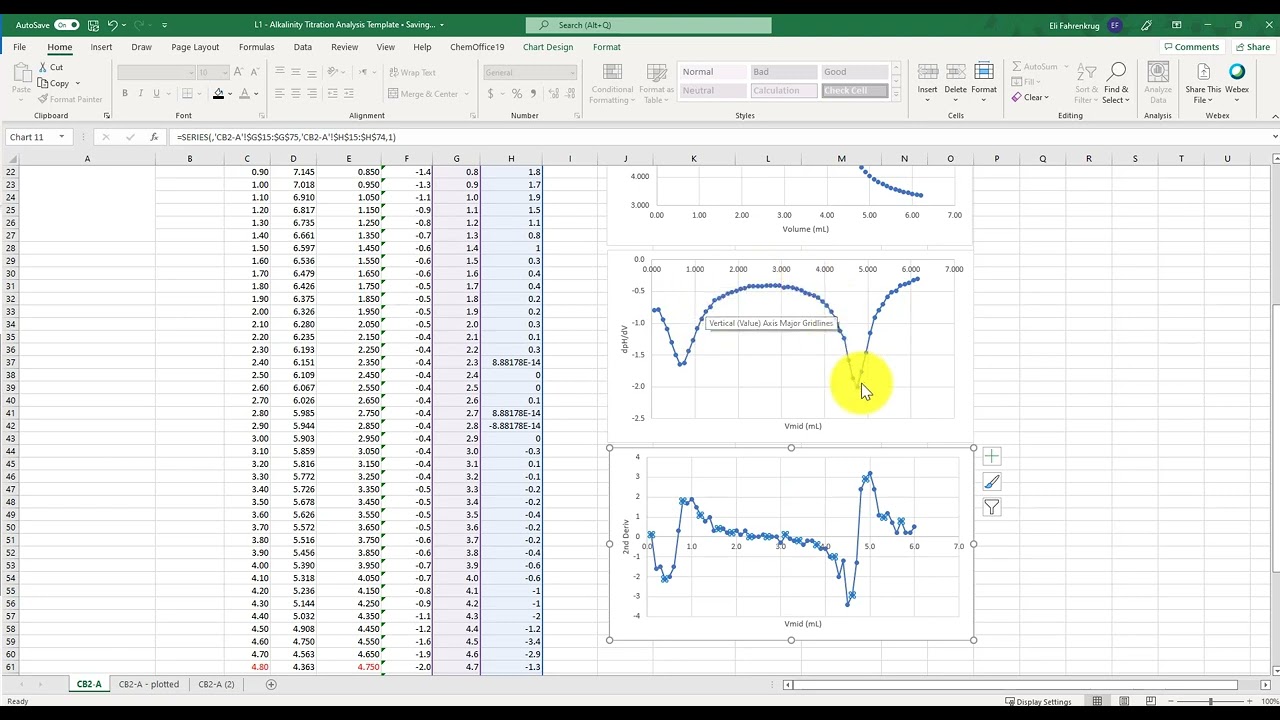Expand the Clear dropdown
Screen dimensions: 1280x720
[x=1046, y=97]
